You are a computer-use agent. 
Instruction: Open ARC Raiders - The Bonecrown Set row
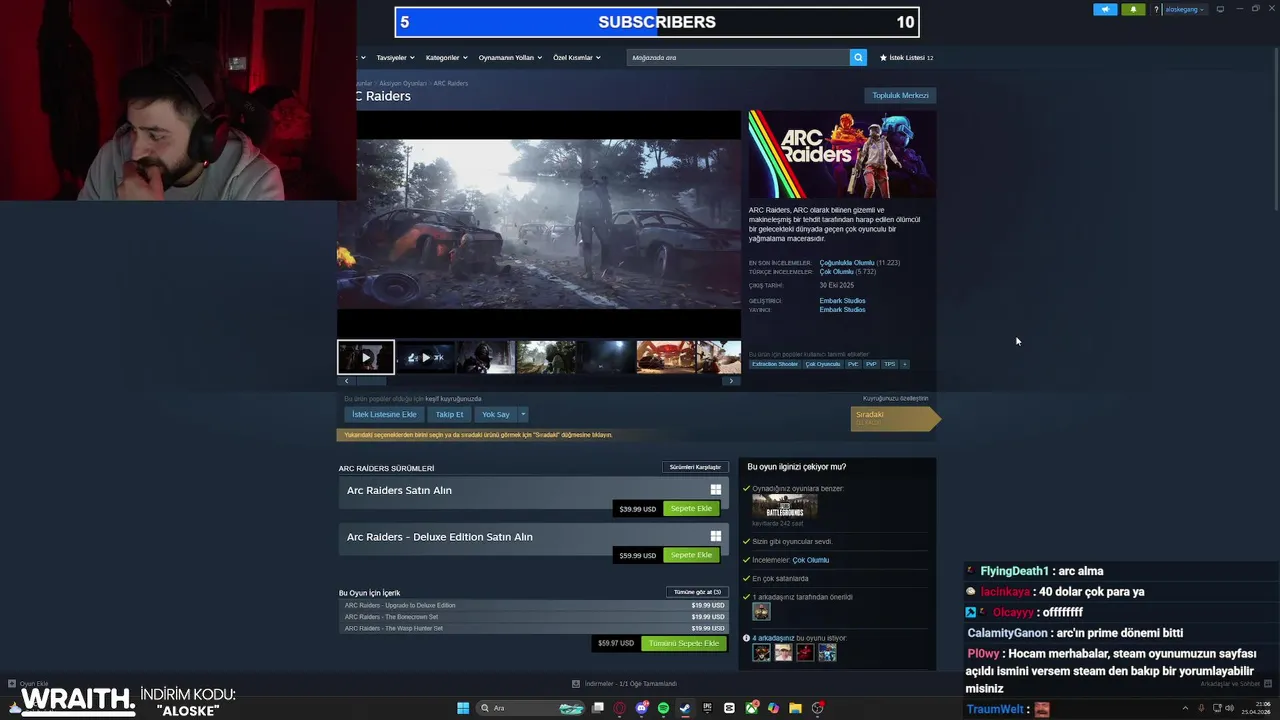coord(534,617)
